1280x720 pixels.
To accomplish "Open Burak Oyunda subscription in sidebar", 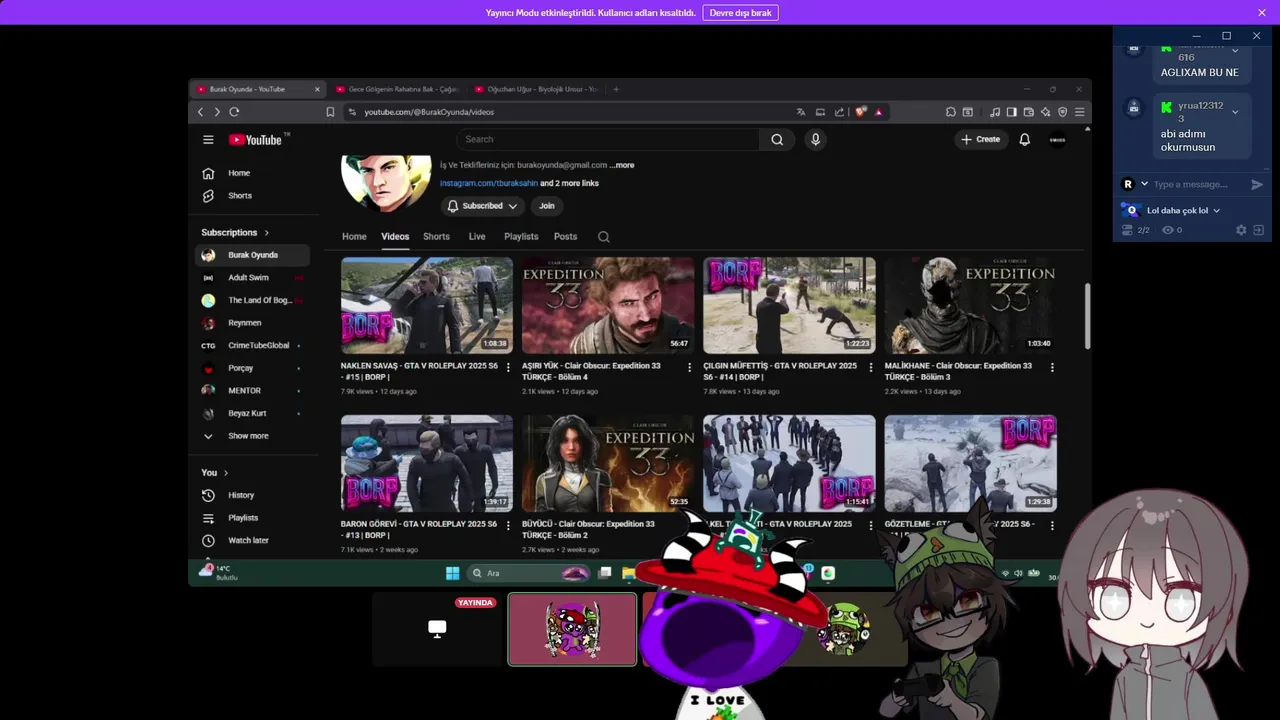I will (253, 255).
